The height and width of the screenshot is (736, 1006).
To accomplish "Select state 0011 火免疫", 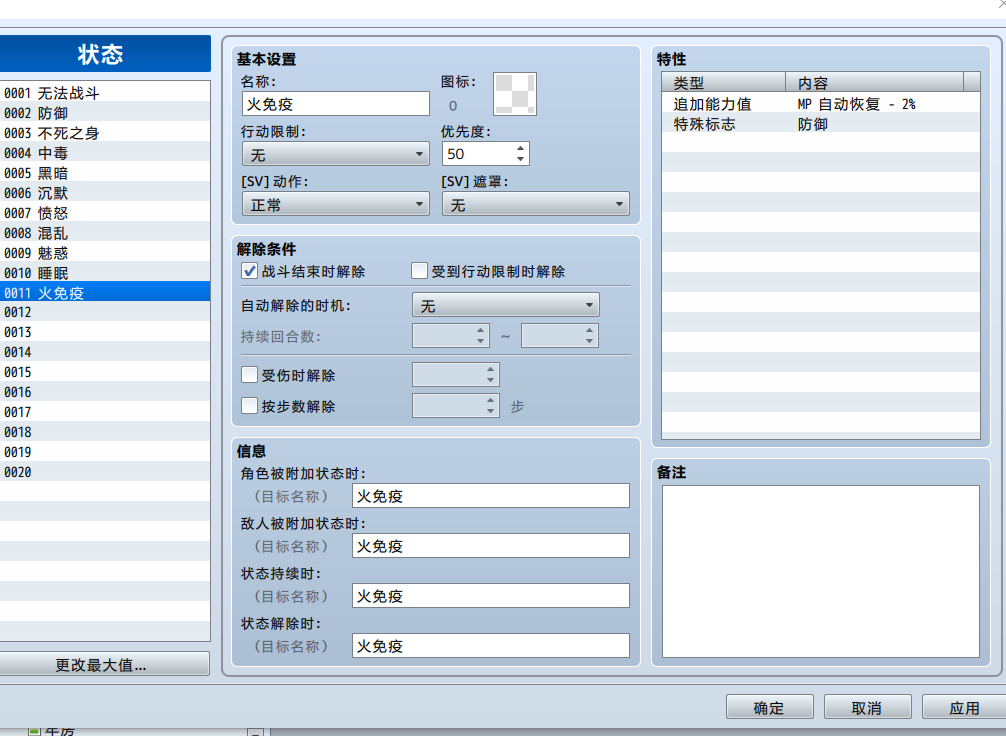I will (x=105, y=293).
